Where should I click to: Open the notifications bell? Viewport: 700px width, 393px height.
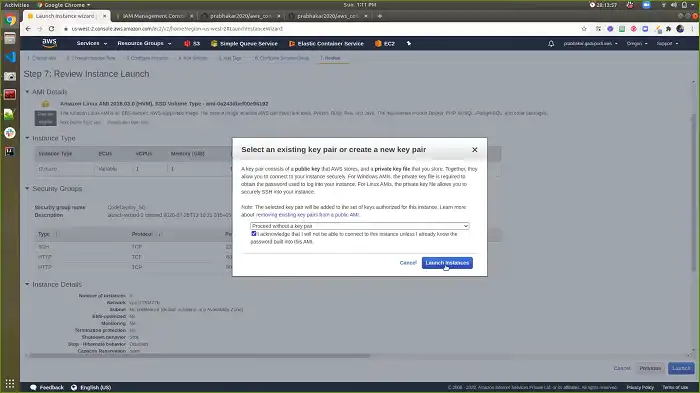(551, 43)
